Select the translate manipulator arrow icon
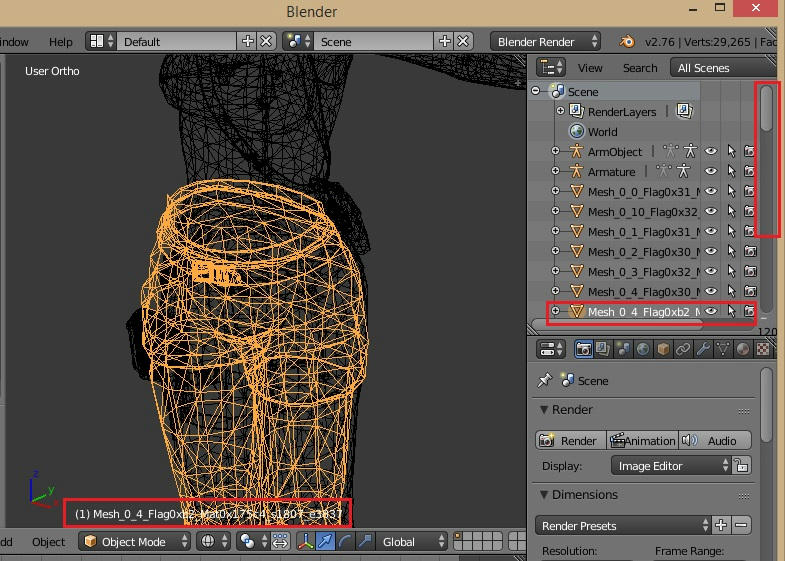The width and height of the screenshot is (785, 561). pos(324,541)
